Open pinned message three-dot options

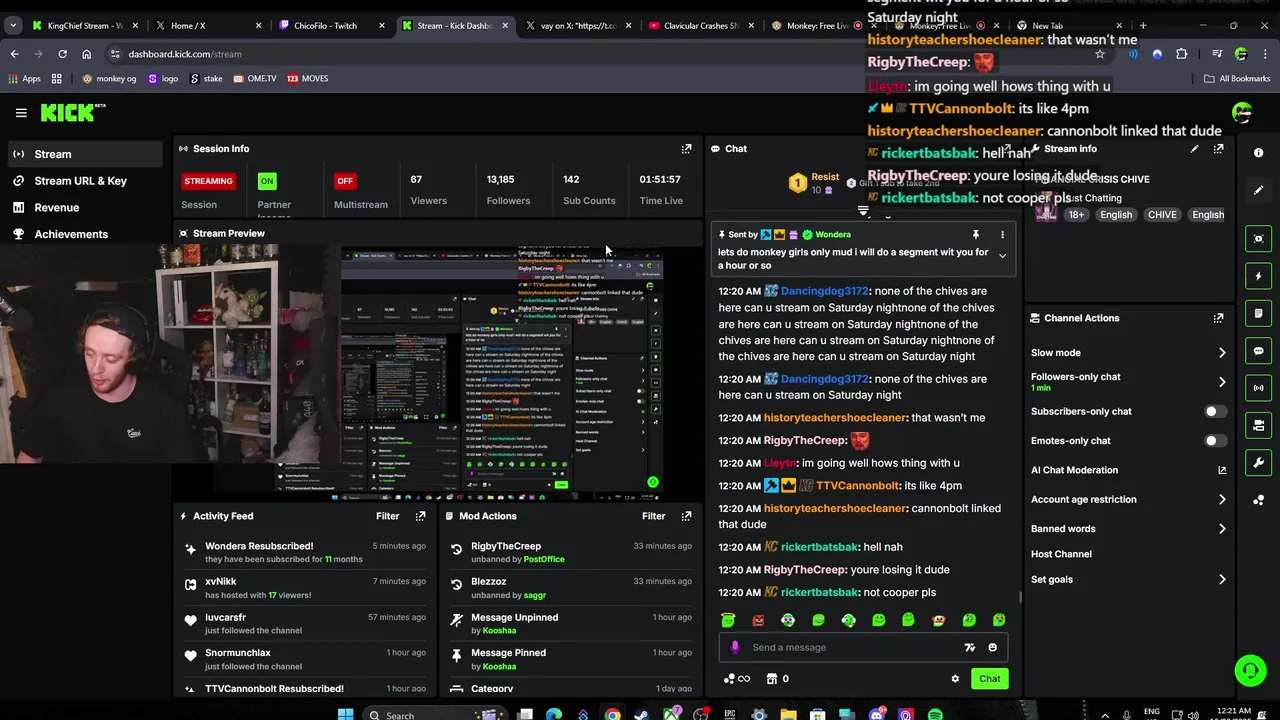point(1002,234)
